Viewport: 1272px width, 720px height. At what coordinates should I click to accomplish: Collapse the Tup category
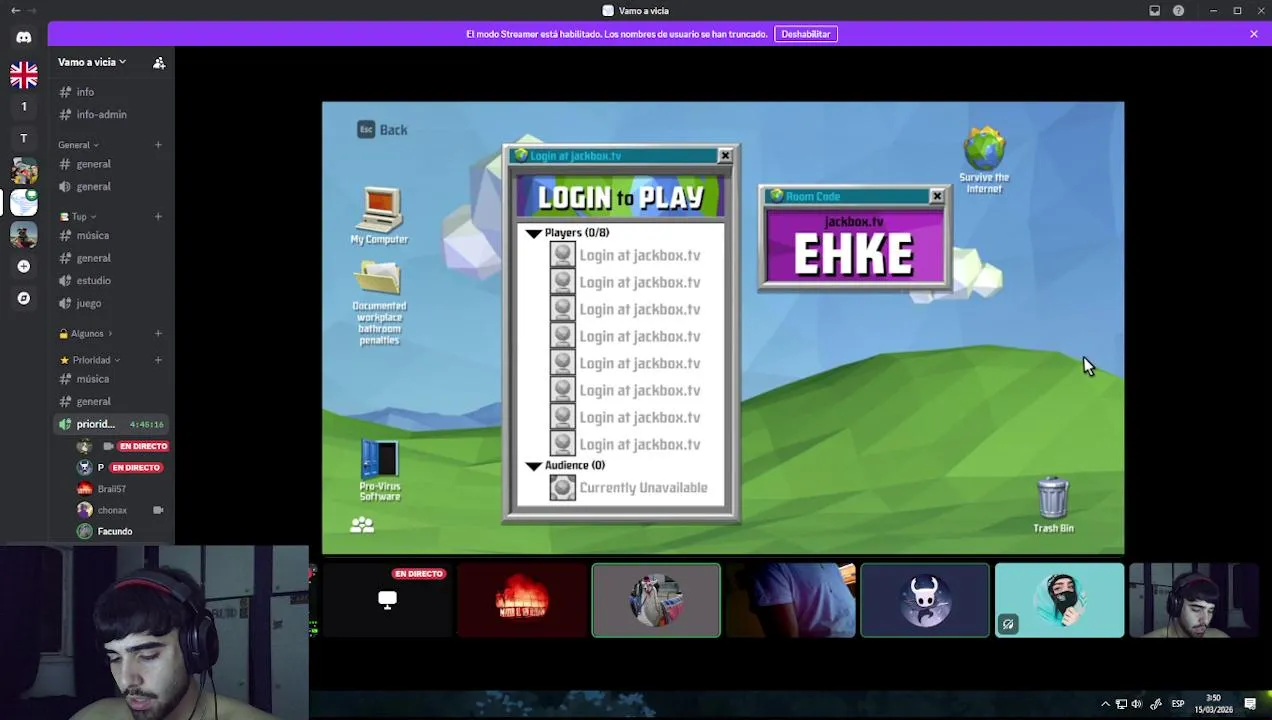coord(78,216)
